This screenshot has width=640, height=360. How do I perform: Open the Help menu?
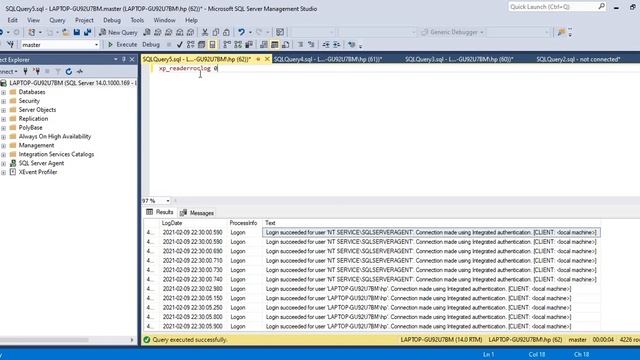click(x=191, y=20)
